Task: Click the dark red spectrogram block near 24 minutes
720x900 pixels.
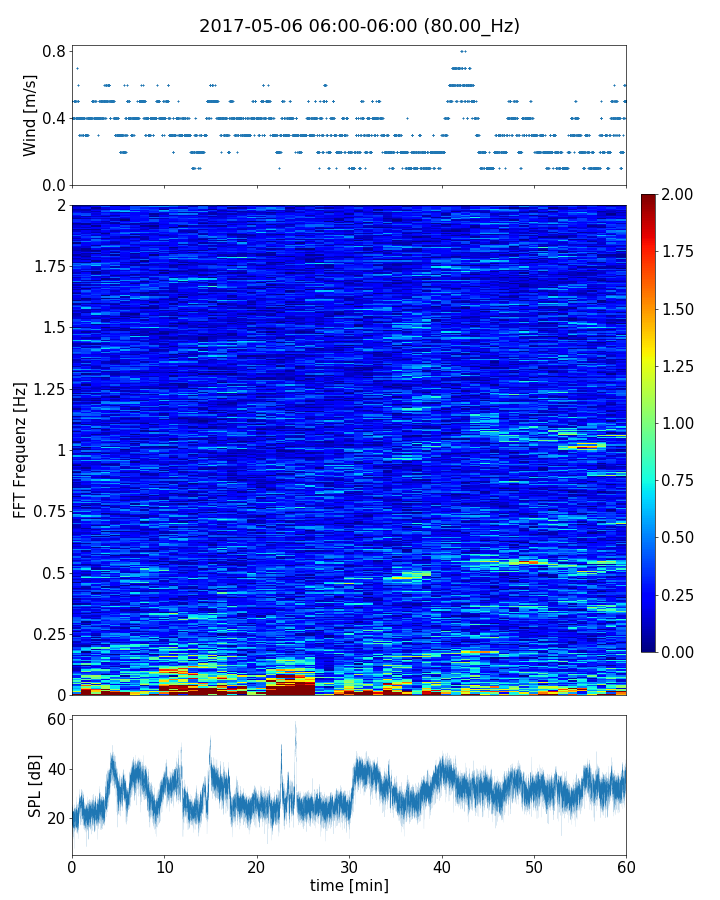Action: point(290,687)
